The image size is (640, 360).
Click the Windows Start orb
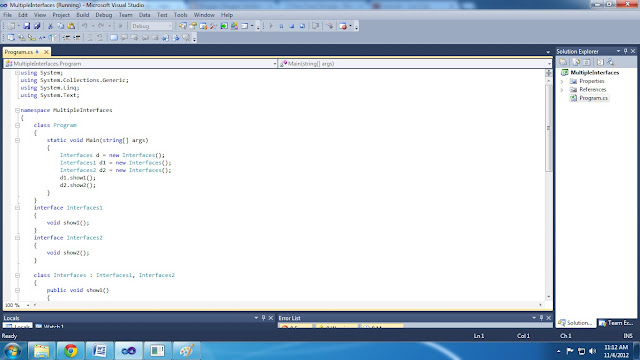pos(12,351)
